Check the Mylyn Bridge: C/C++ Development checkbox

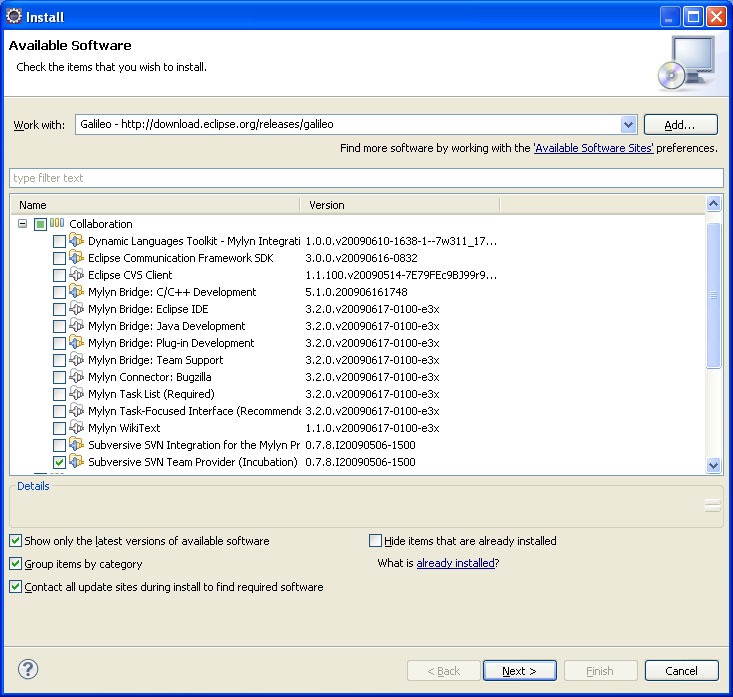pos(59,293)
